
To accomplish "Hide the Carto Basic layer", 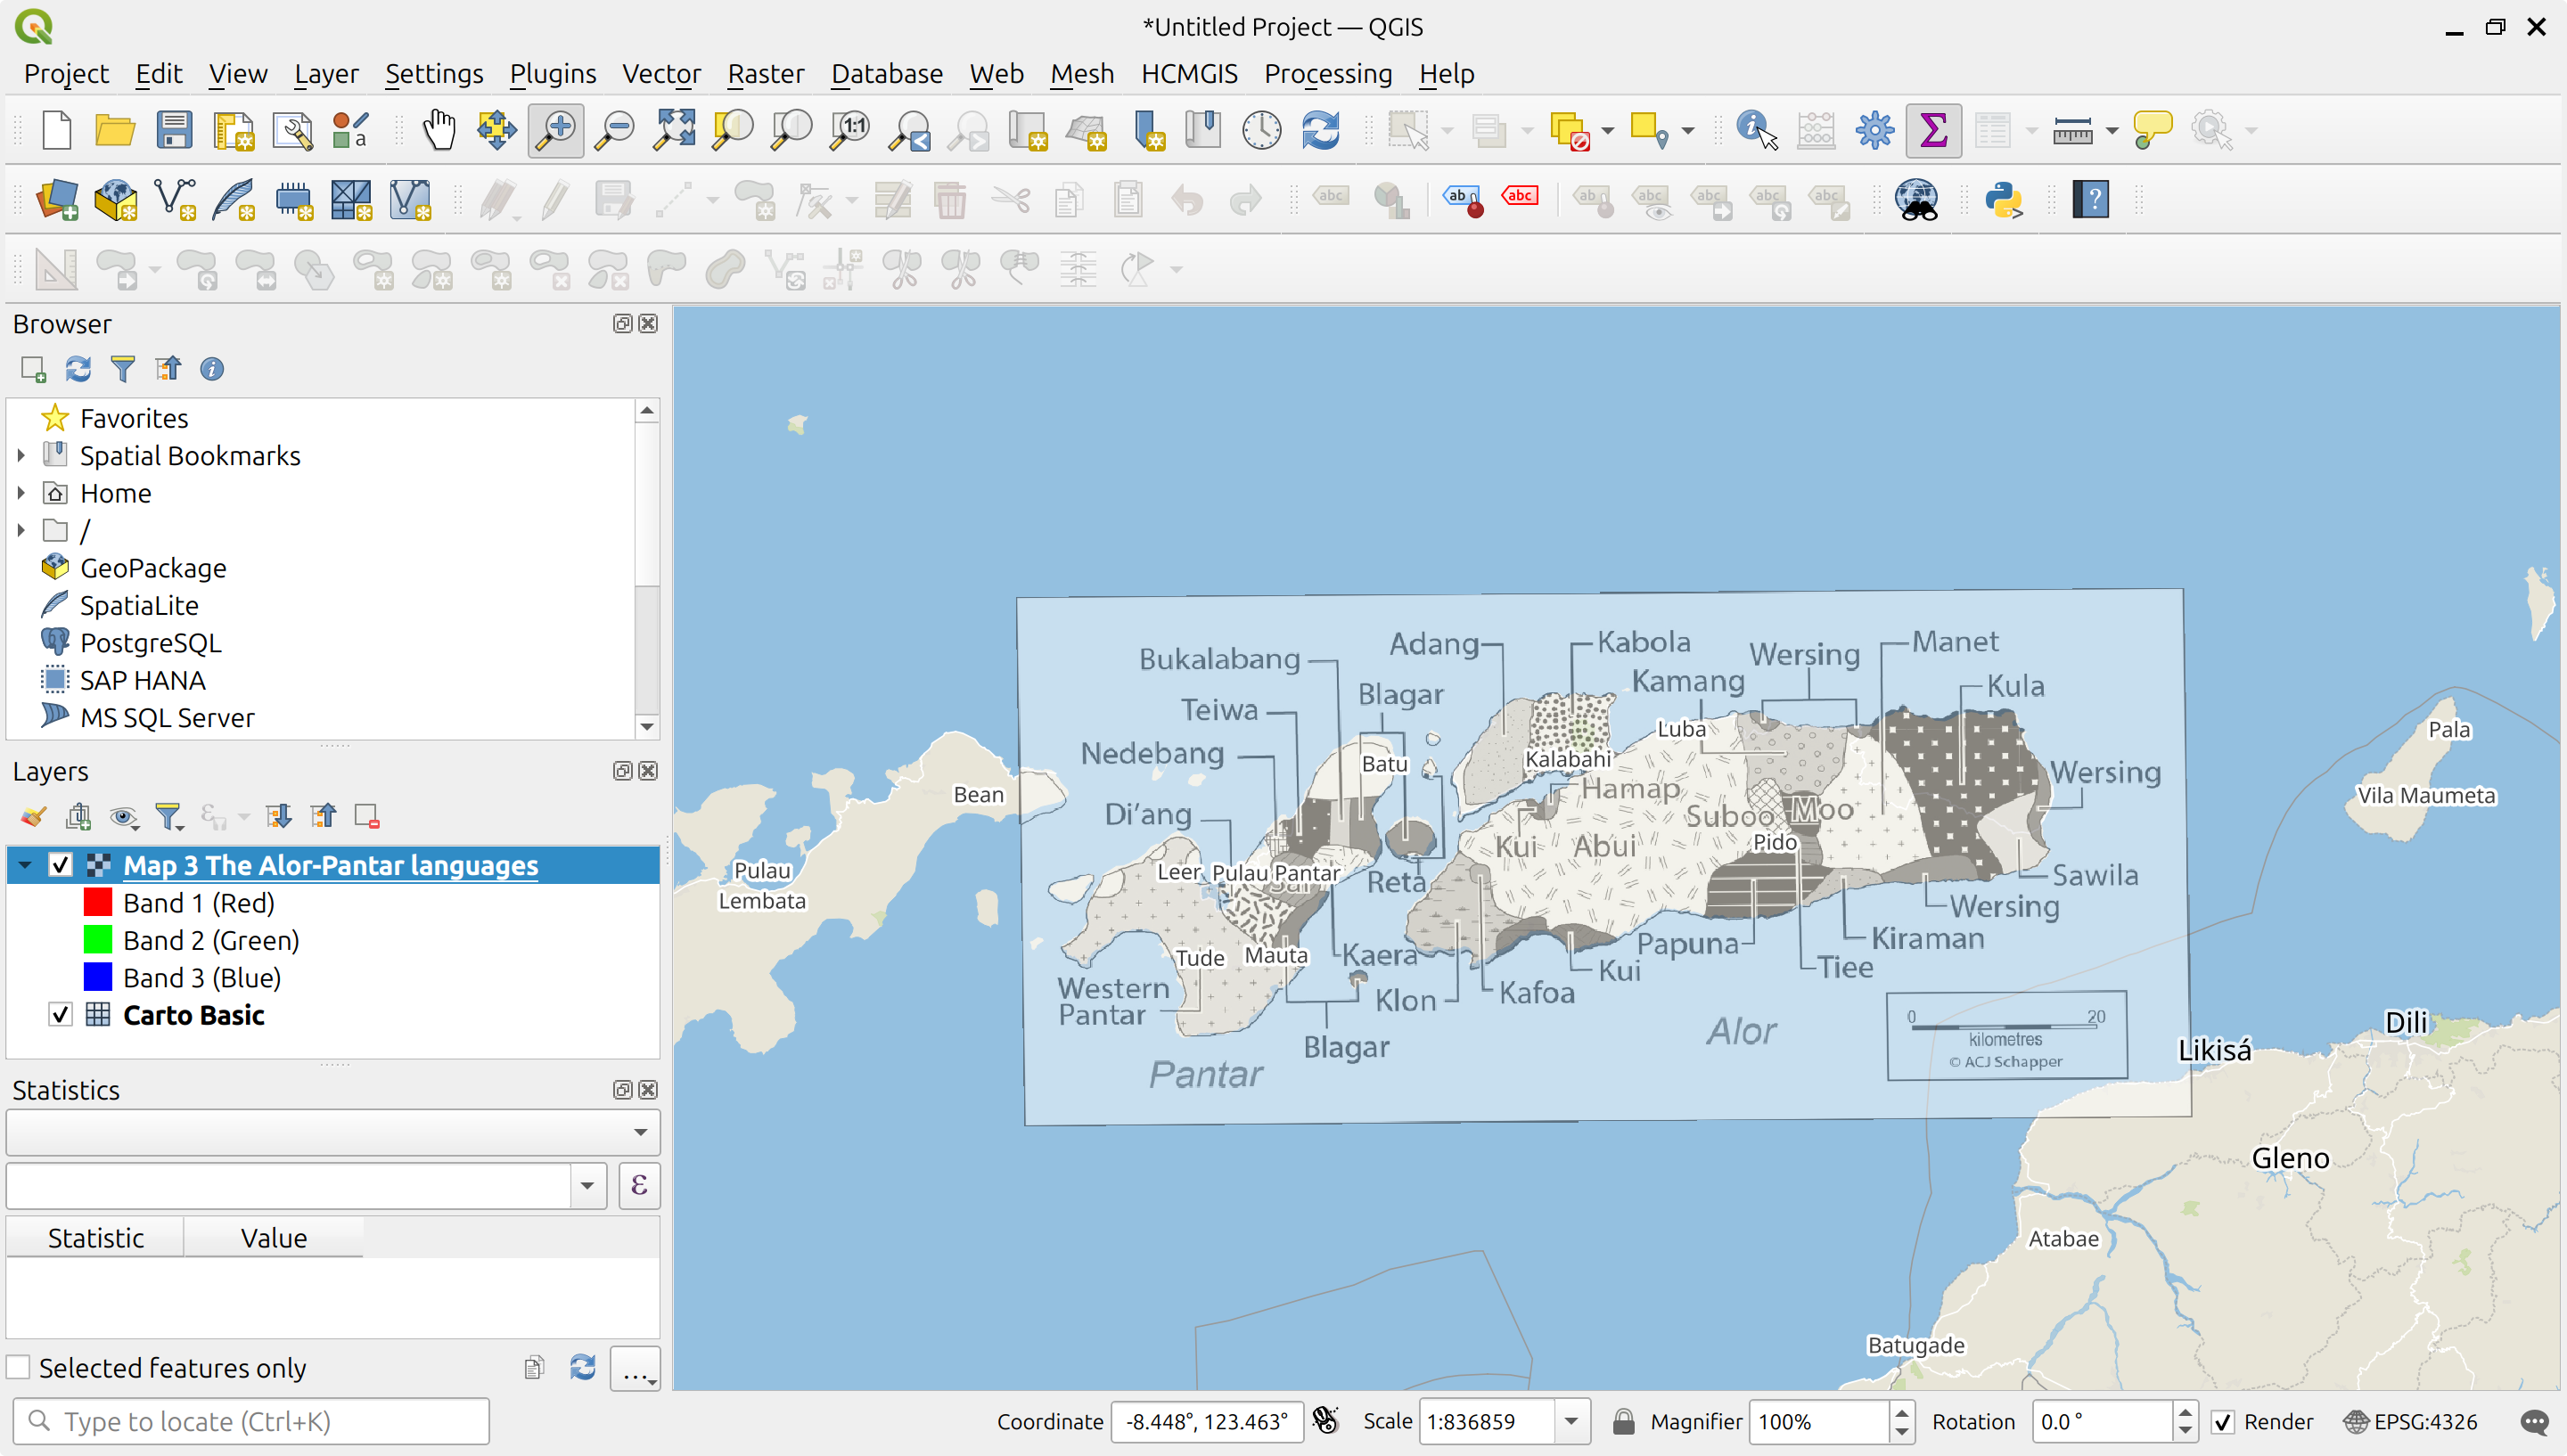I will [60, 1014].
